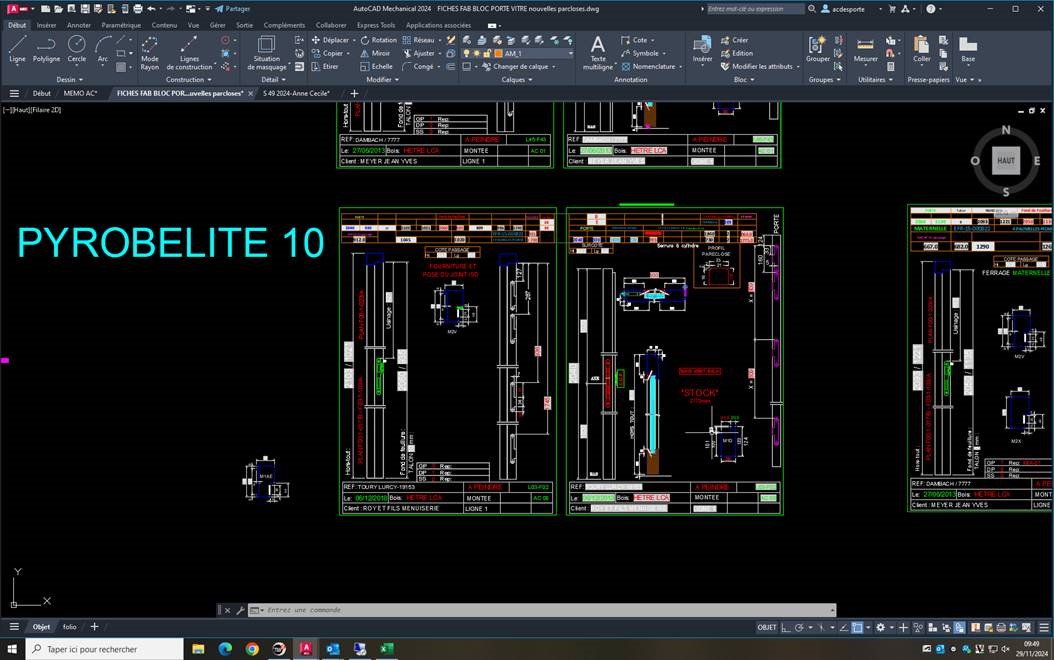This screenshot has width=1054, height=660.
Task: Select the Ligne drawing tool
Action: tap(17, 49)
